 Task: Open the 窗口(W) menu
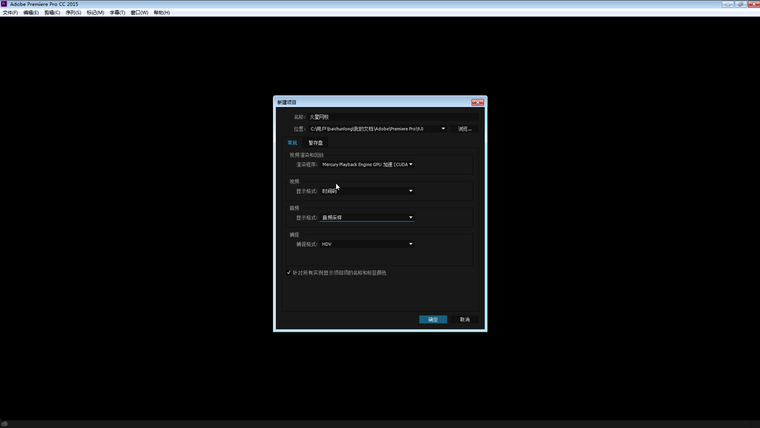pyautogui.click(x=139, y=13)
